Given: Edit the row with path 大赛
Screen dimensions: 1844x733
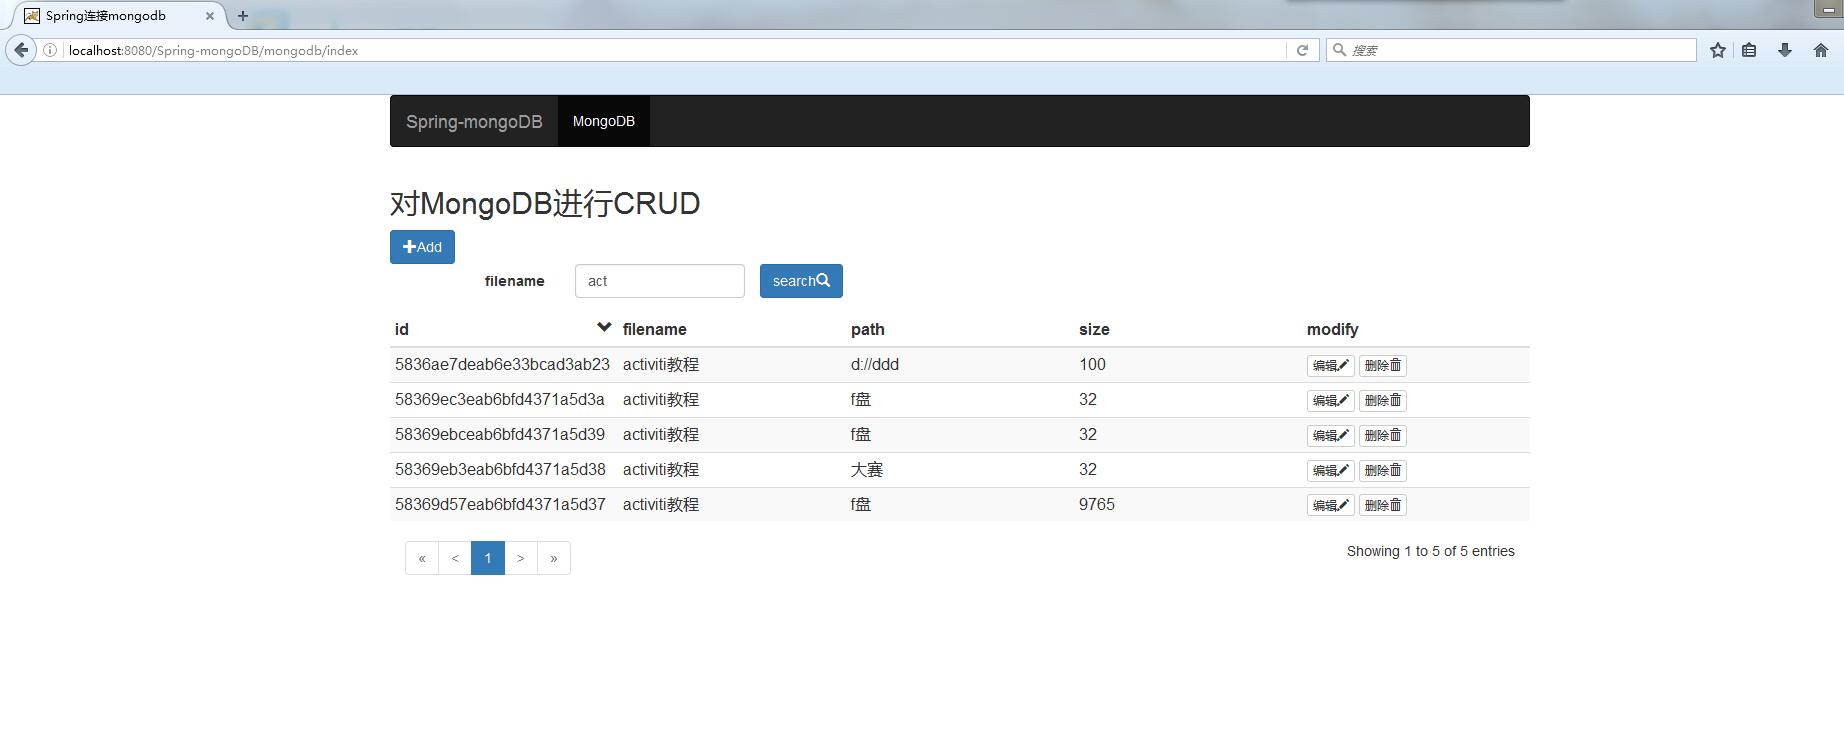Looking at the screenshot, I should (1330, 470).
